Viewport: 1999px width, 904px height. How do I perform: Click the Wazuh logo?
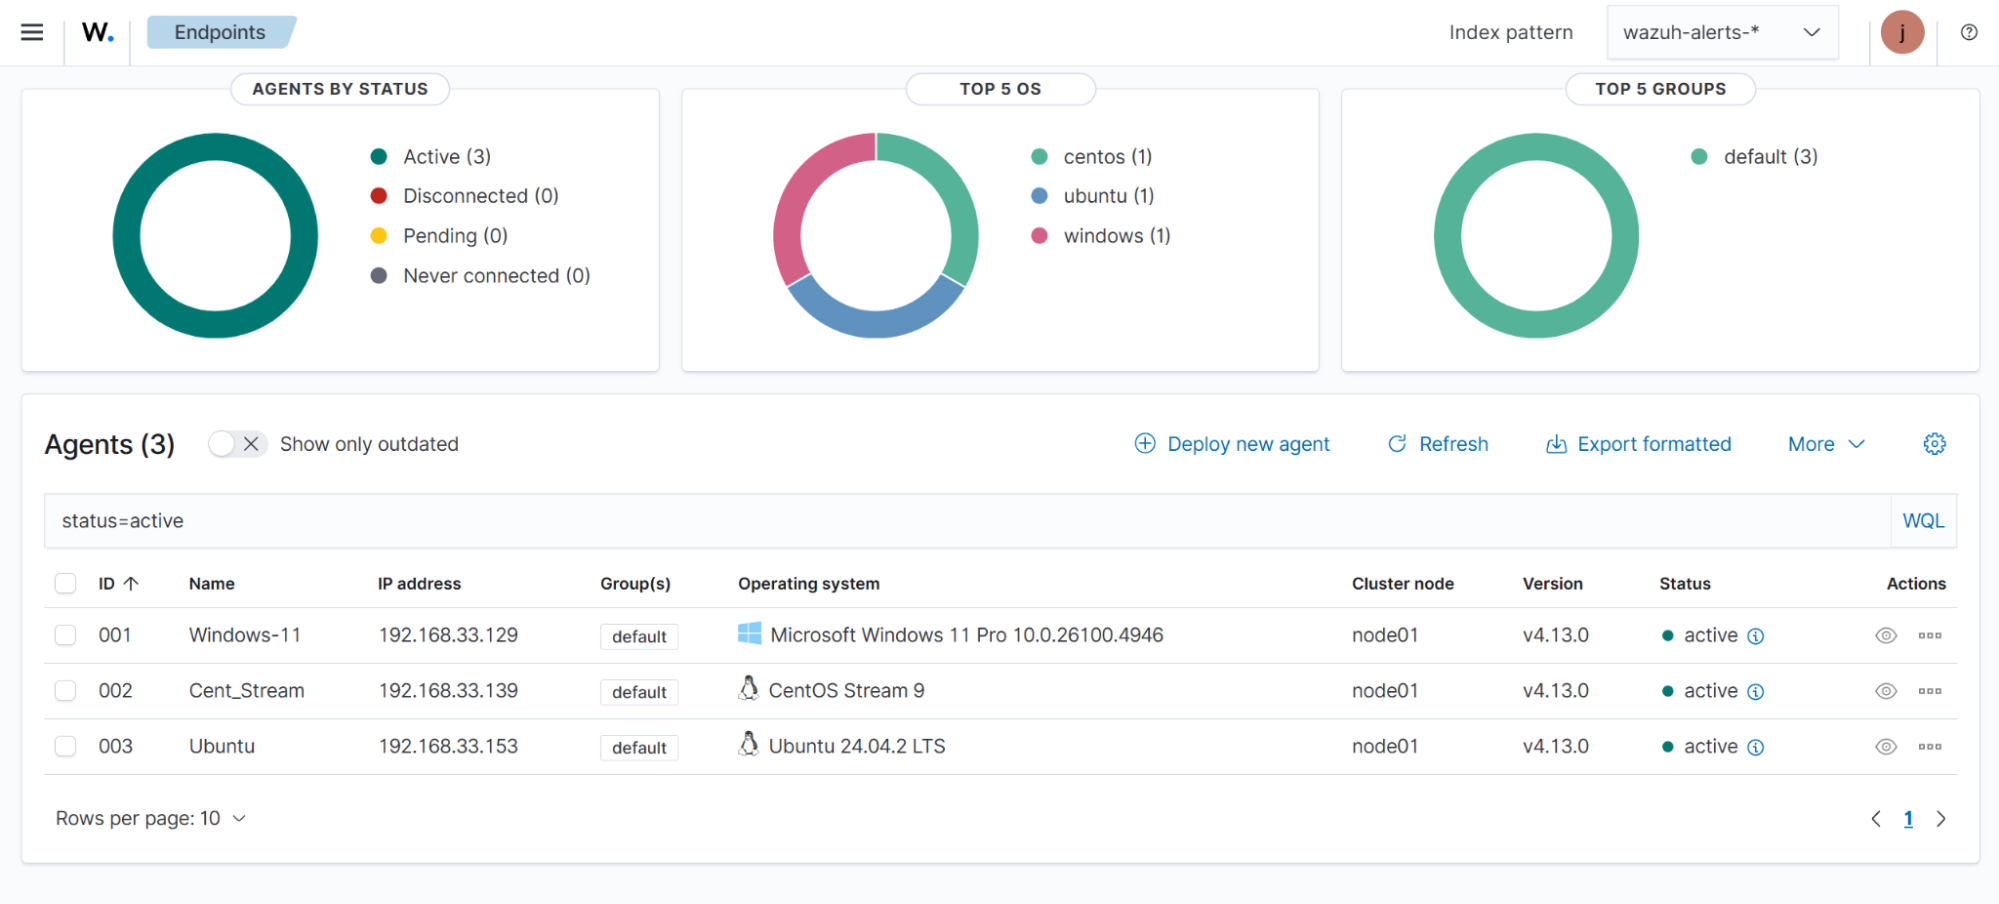(96, 31)
